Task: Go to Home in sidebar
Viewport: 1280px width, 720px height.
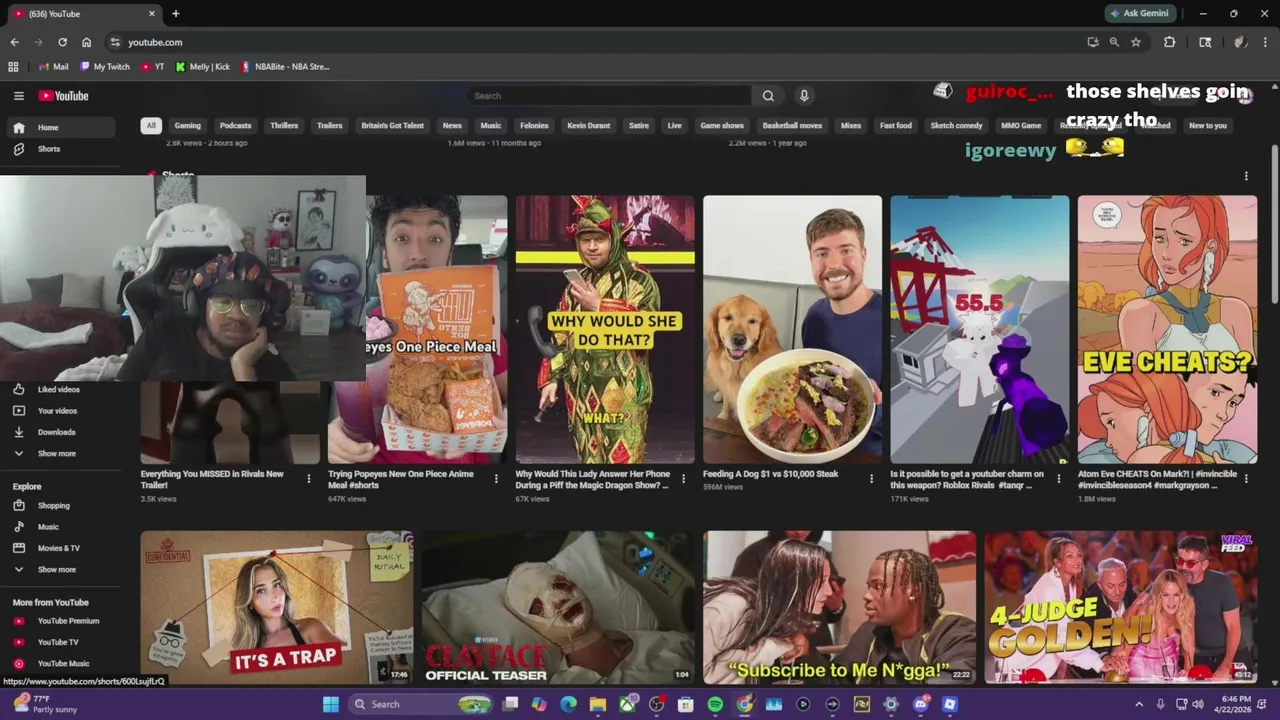Action: tap(62, 128)
